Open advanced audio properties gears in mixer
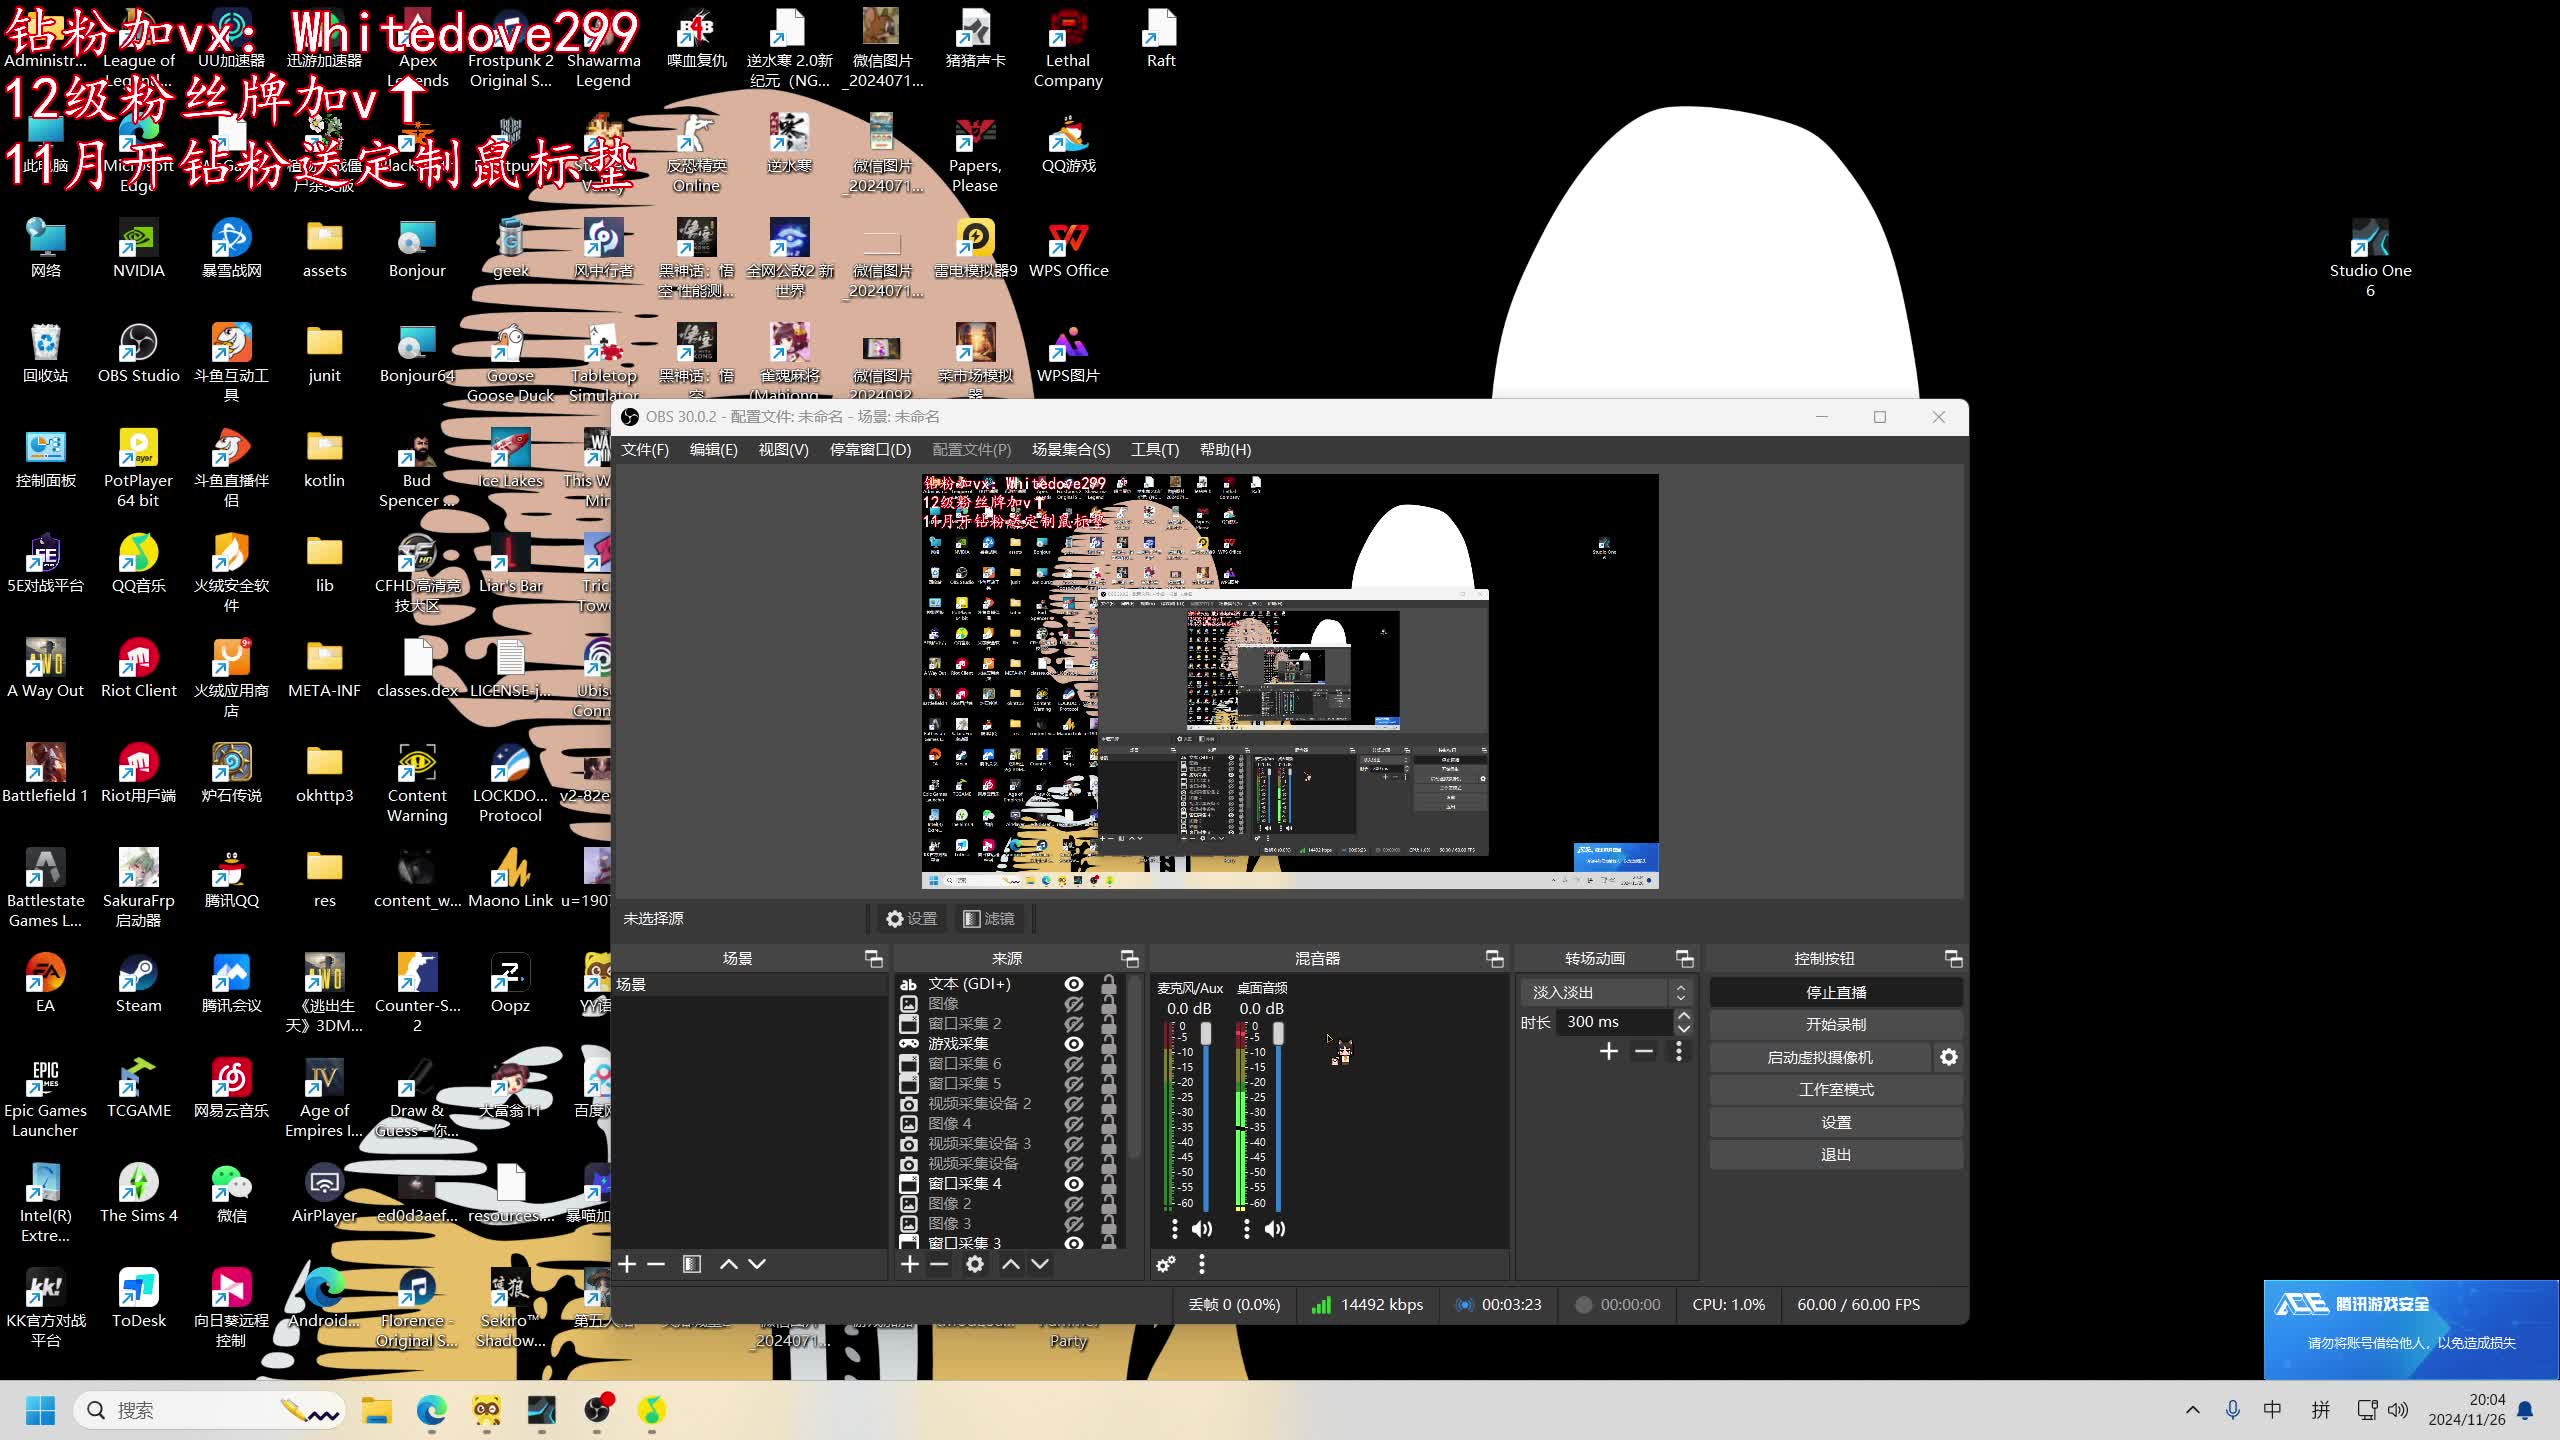The height and width of the screenshot is (1440, 2560). coord(1166,1264)
